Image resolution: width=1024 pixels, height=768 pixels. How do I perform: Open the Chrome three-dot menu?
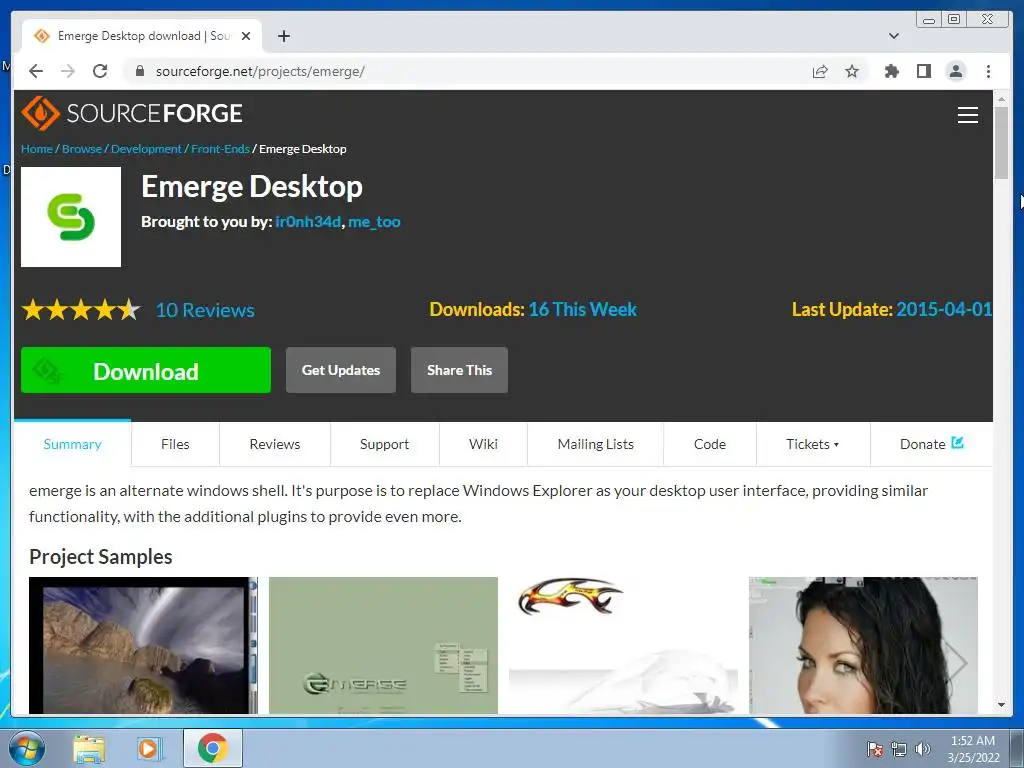coord(988,71)
